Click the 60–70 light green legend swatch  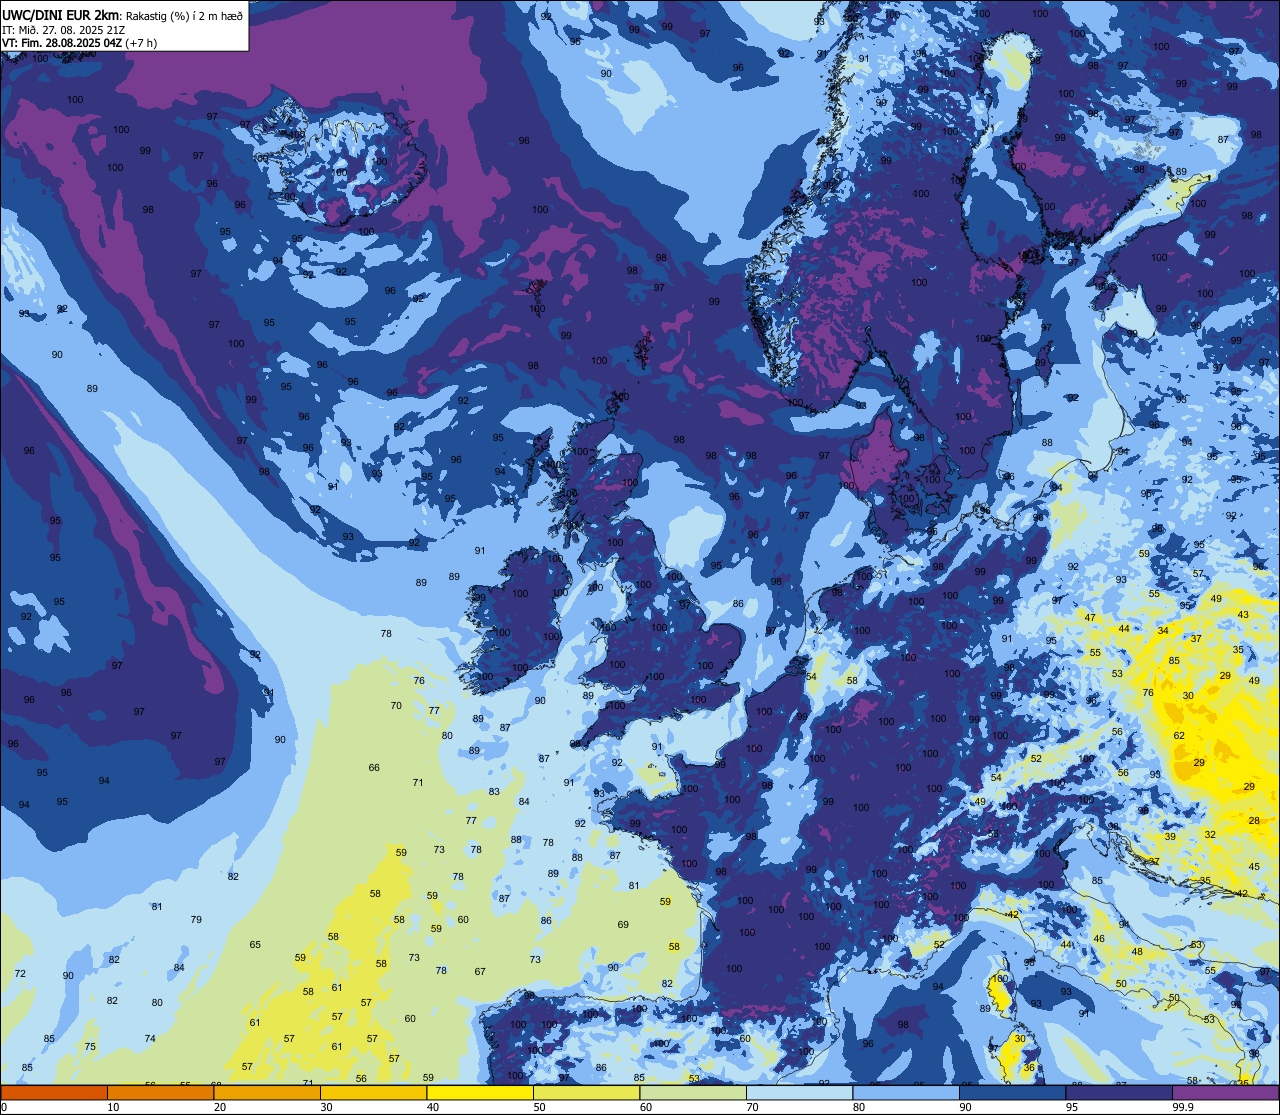click(693, 1092)
